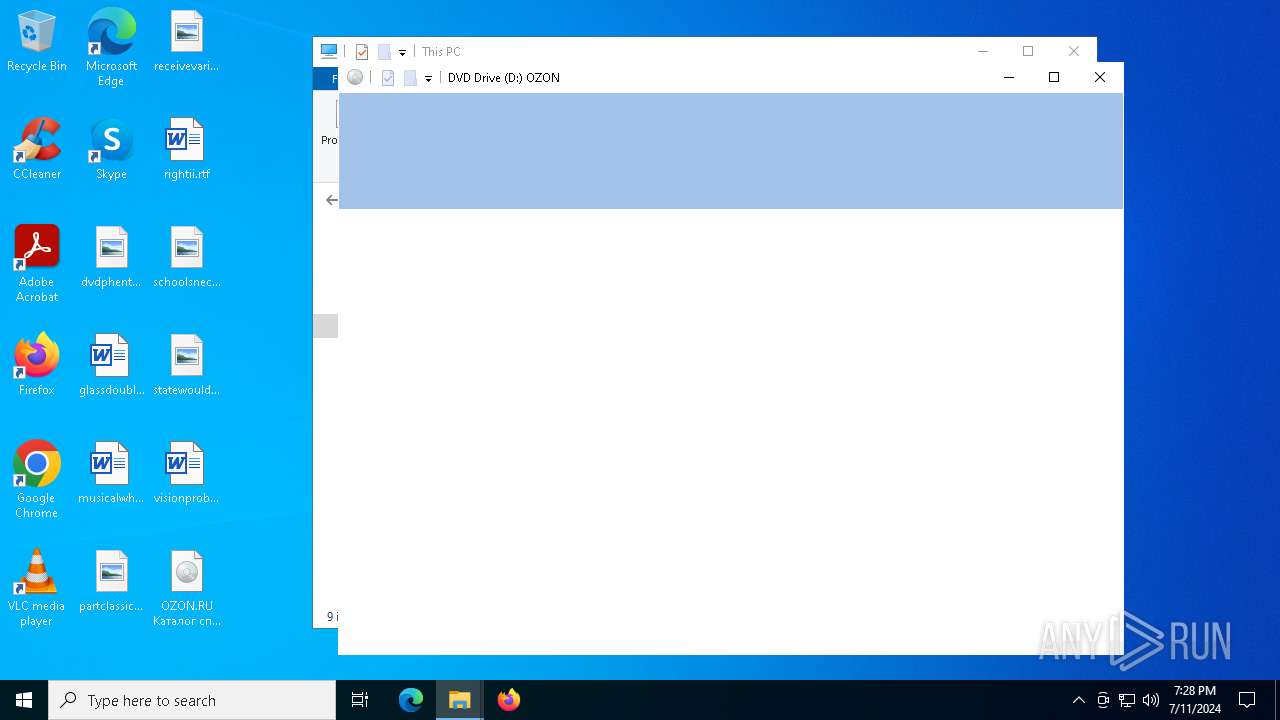Click the taskbar search box
Image resolution: width=1280 pixels, height=720 pixels.
192,700
